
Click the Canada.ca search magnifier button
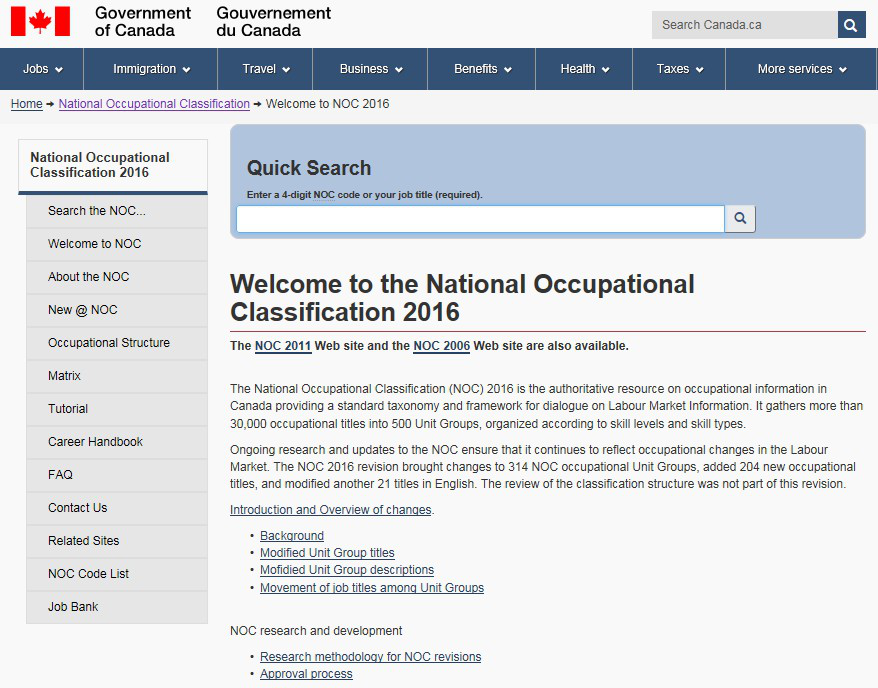click(x=851, y=25)
